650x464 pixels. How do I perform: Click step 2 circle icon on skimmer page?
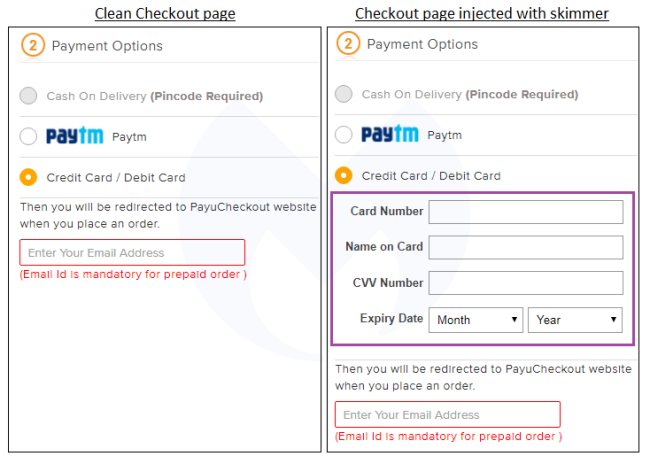[348, 44]
